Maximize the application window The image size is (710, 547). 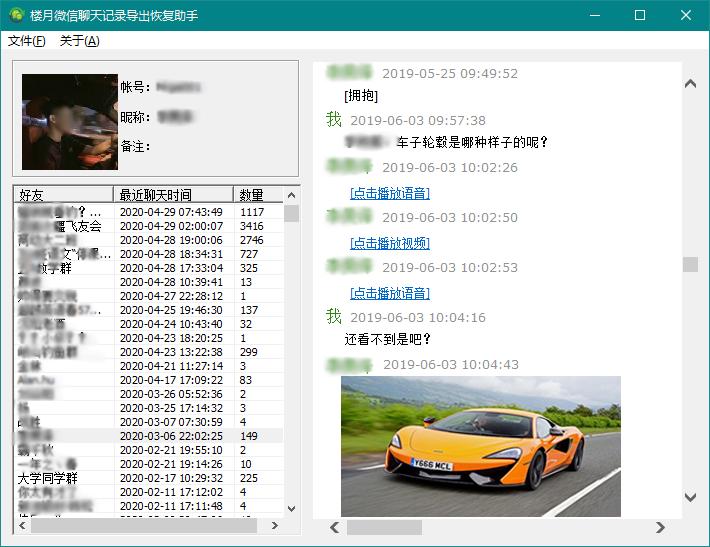(640, 15)
